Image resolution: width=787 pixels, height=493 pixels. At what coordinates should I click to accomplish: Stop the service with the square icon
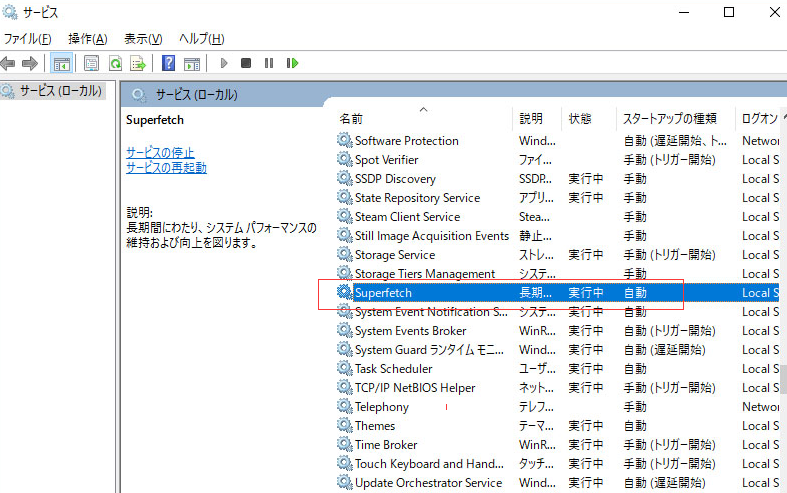click(x=246, y=63)
